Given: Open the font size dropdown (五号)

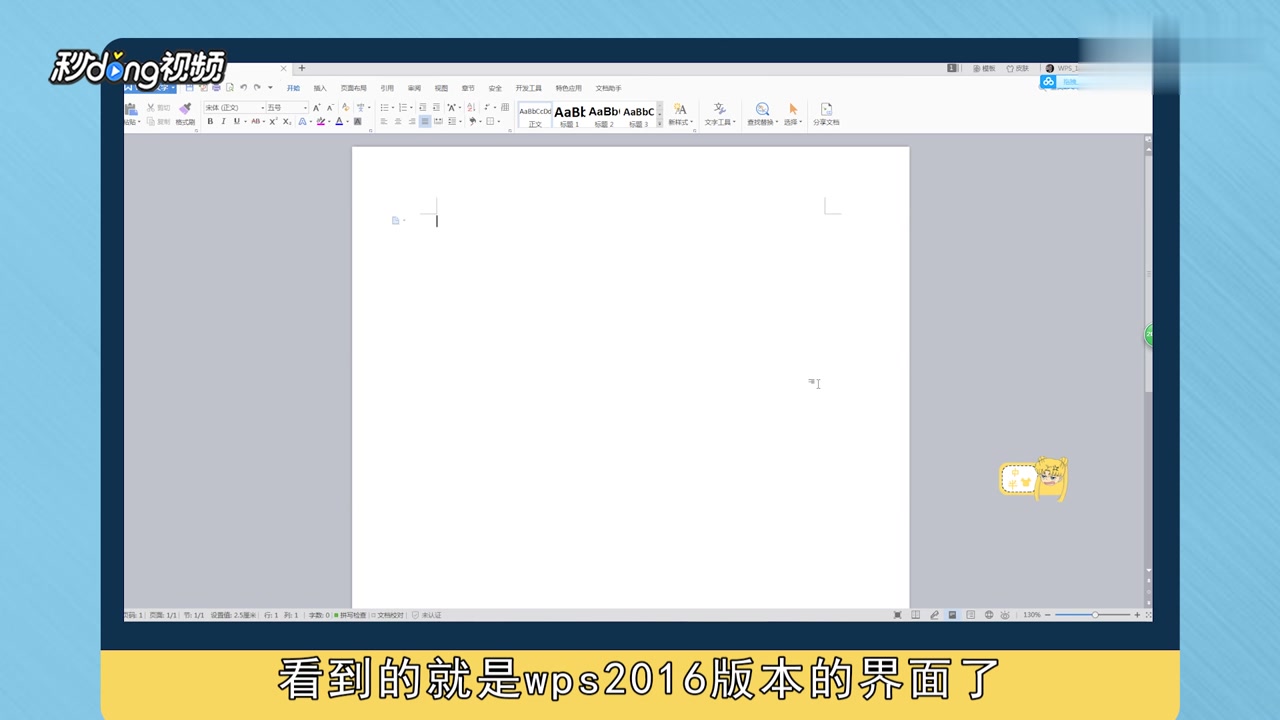Looking at the screenshot, I should click(306, 108).
